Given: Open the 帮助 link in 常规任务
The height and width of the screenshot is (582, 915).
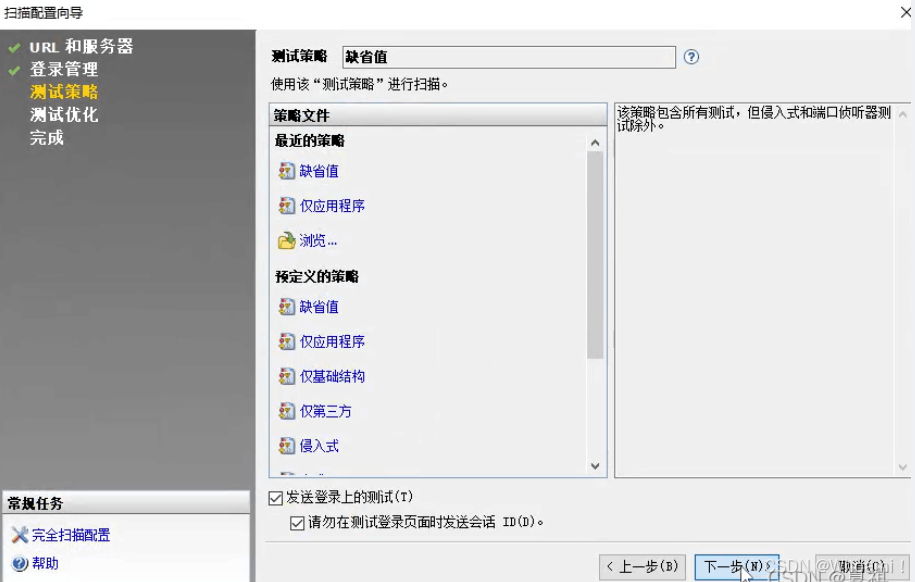Looking at the screenshot, I should (x=45, y=563).
